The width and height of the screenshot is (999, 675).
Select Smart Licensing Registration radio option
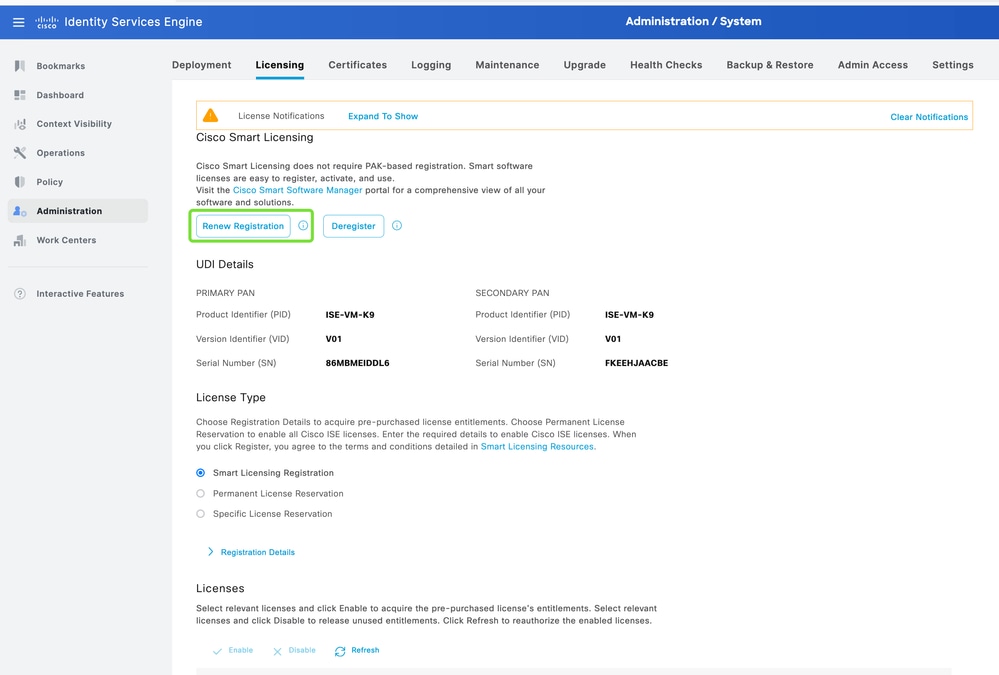point(201,473)
